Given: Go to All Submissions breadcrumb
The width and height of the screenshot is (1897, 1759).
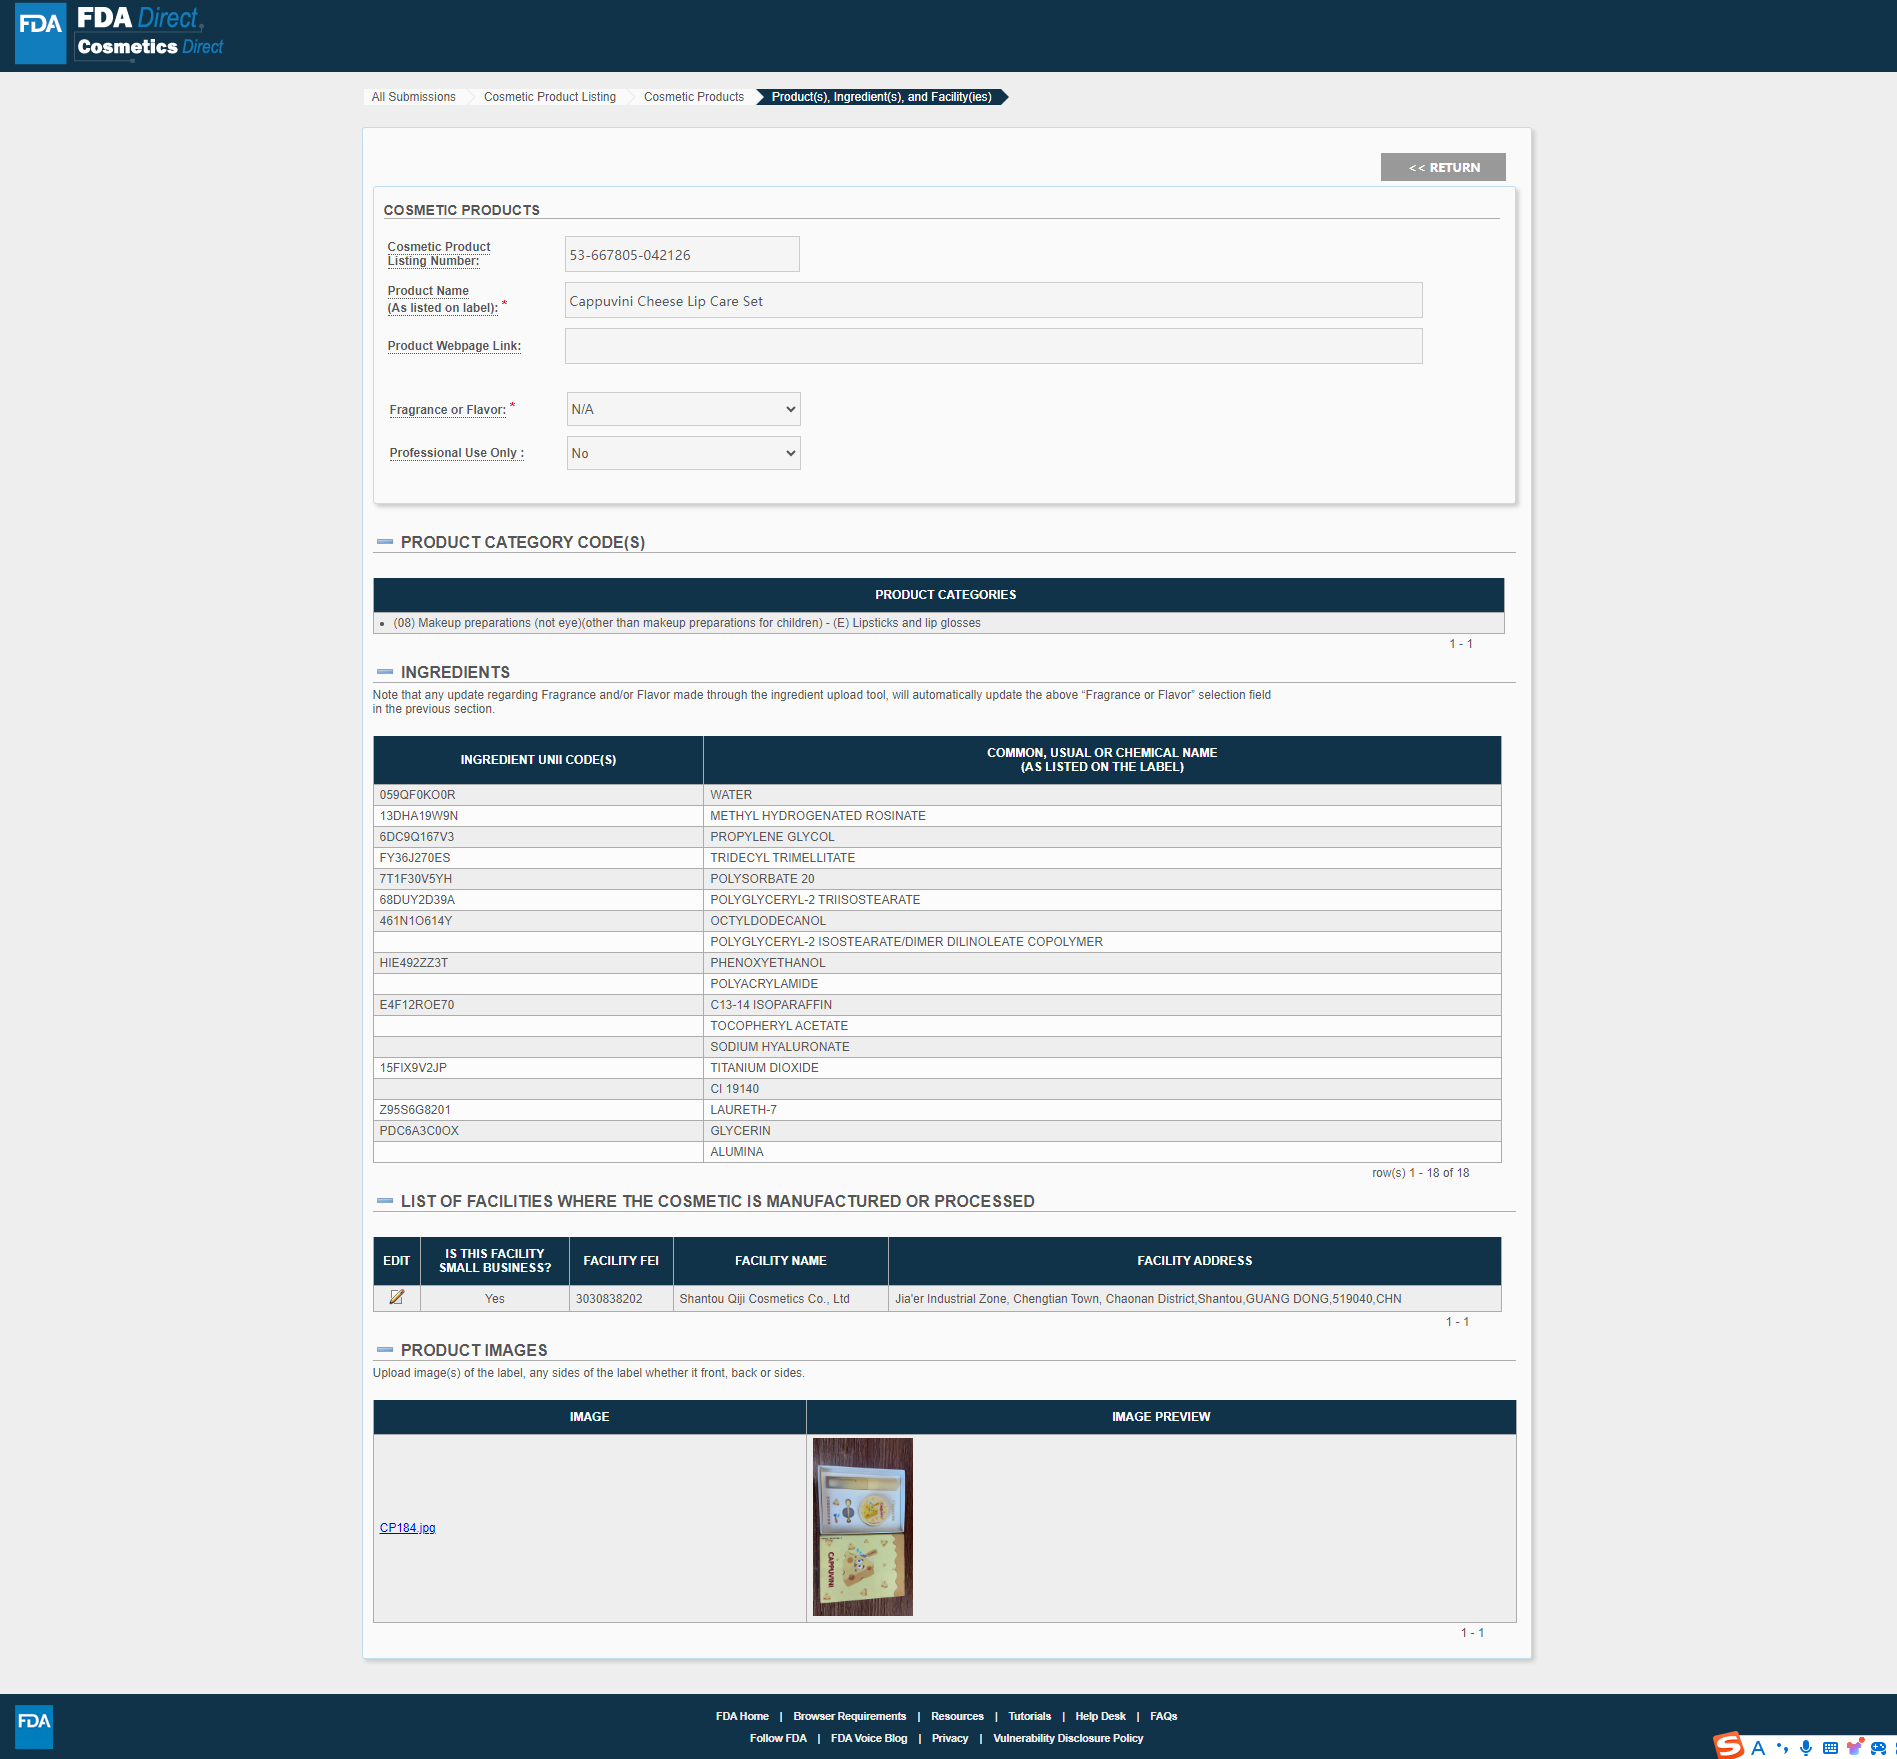Looking at the screenshot, I should (413, 97).
